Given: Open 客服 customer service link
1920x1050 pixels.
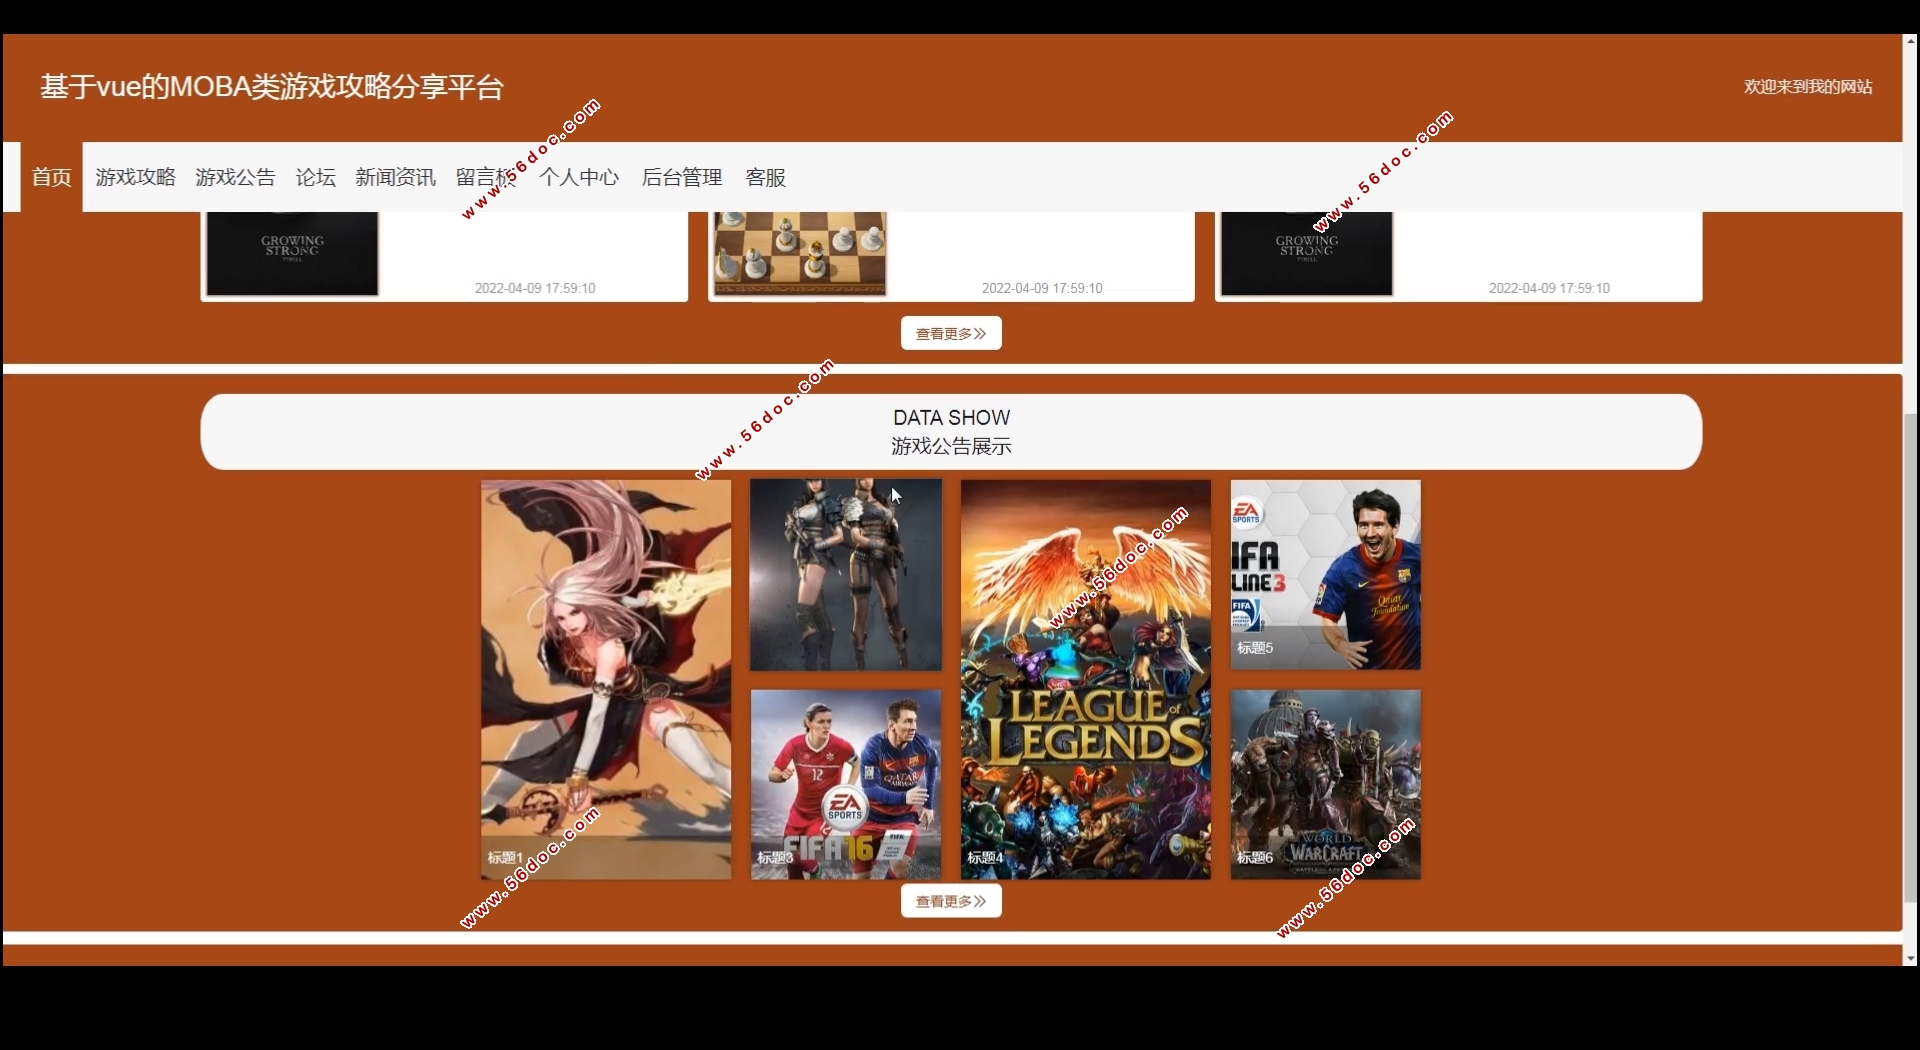Looking at the screenshot, I should (x=766, y=177).
